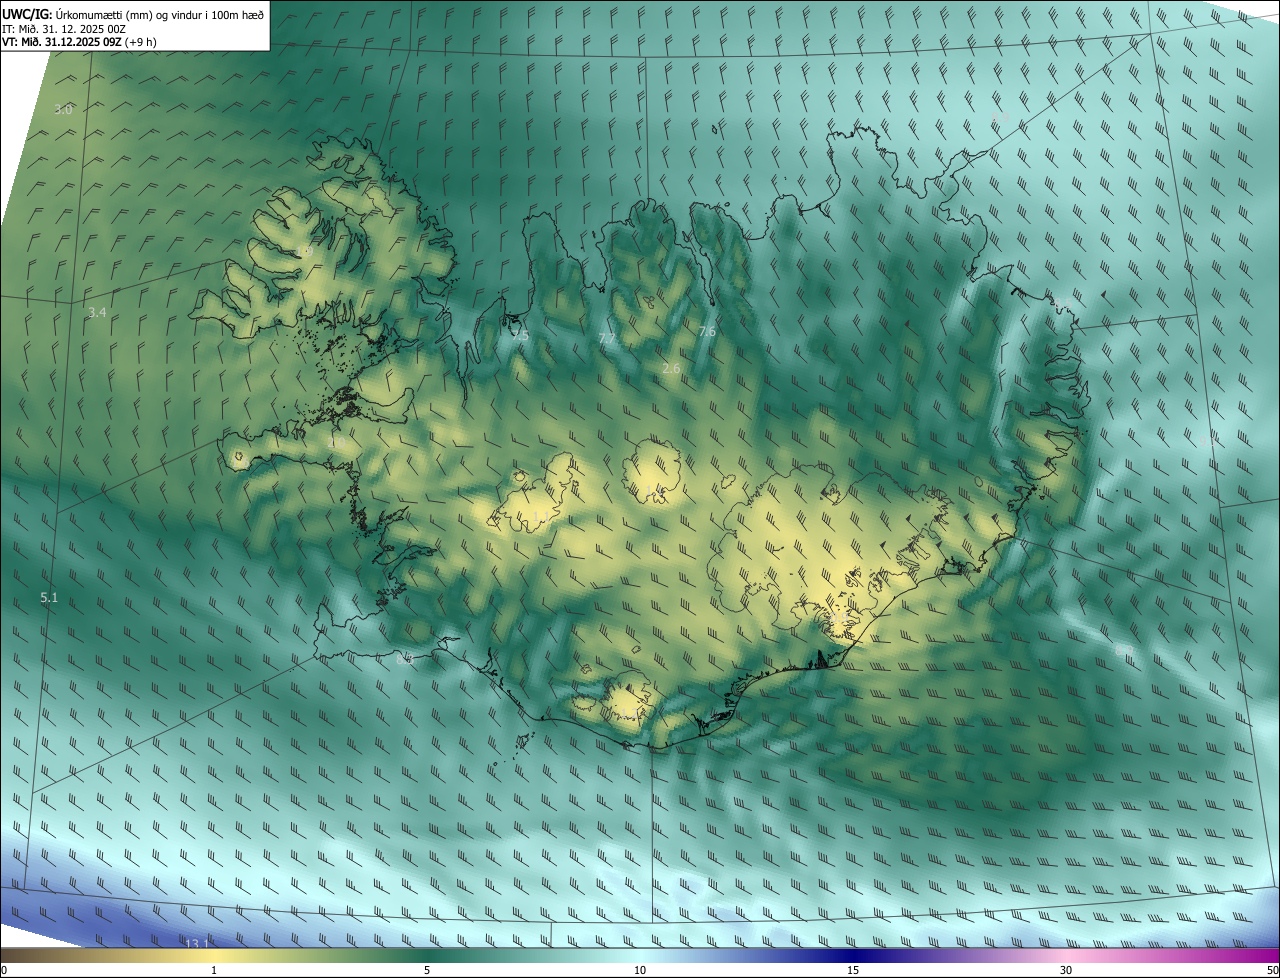Click the map value label "5.1"
1280x978 pixels.
[x=50, y=598]
